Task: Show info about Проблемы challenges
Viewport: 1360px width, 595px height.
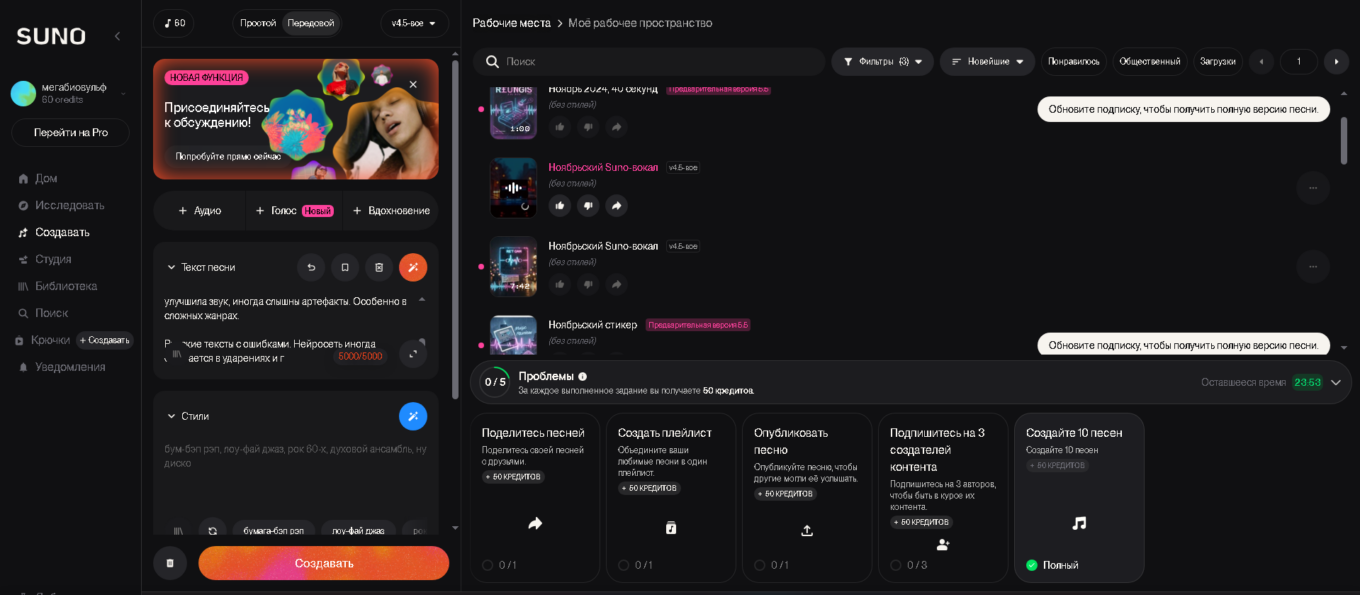Action: 583,377
